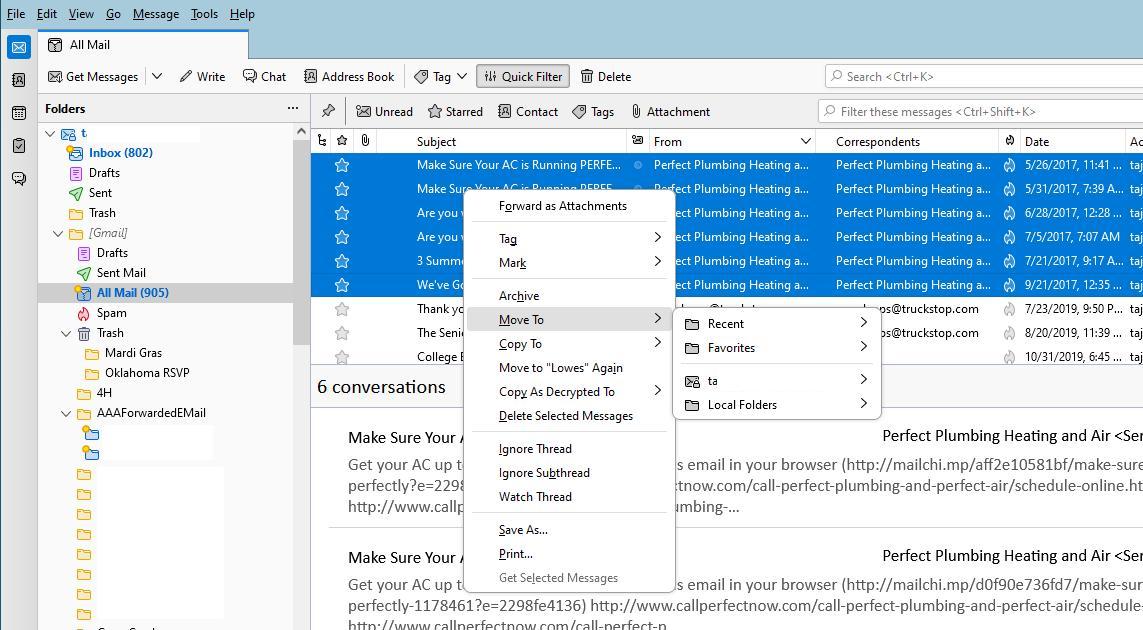Star the message from truckstop.com
Screen dimensions: 1143x630
[x=342, y=309]
